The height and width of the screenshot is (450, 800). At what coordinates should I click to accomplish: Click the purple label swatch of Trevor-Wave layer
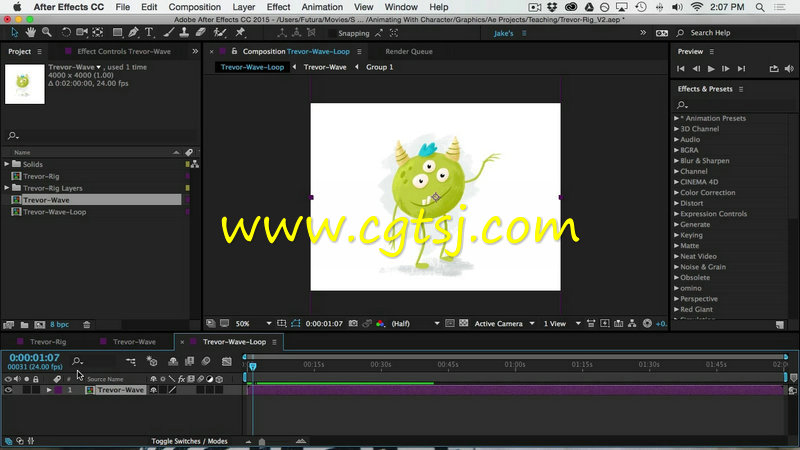(x=58, y=390)
